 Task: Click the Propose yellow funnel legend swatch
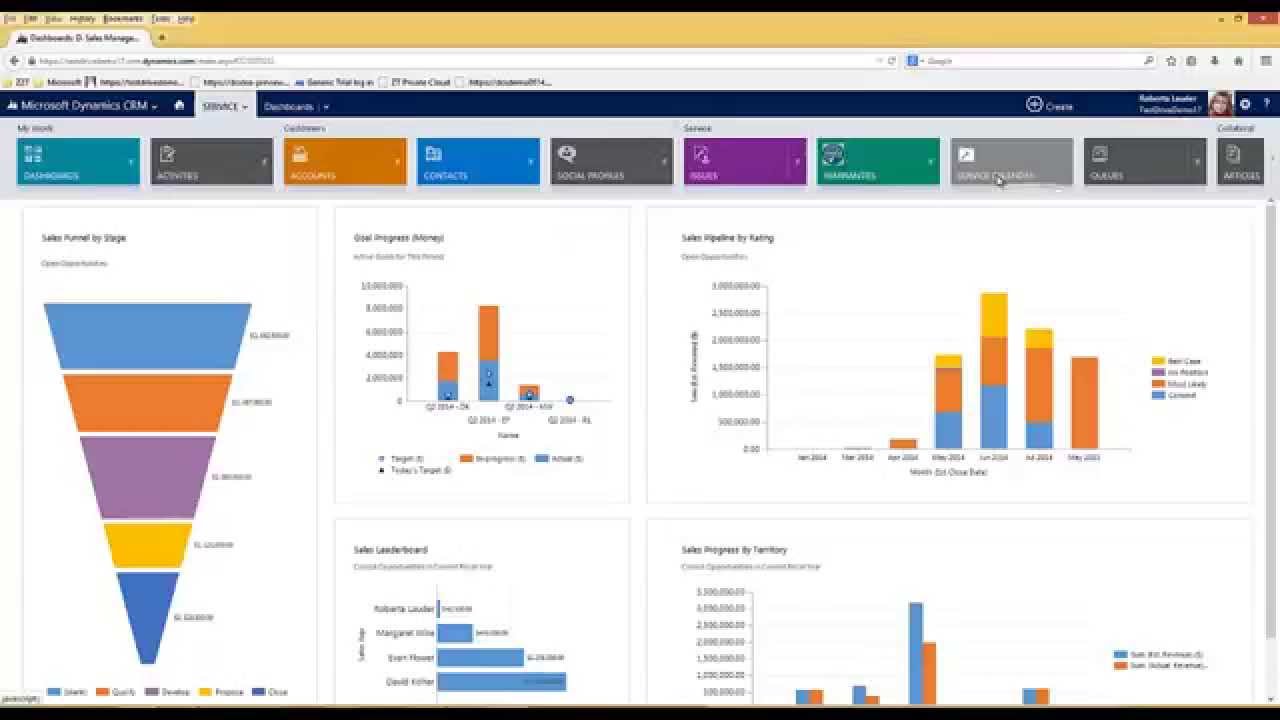point(205,691)
